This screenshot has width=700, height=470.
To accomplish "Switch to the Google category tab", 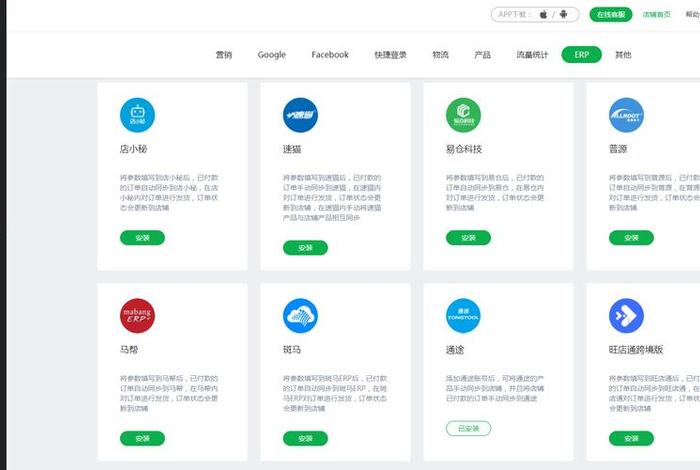I will click(271, 55).
